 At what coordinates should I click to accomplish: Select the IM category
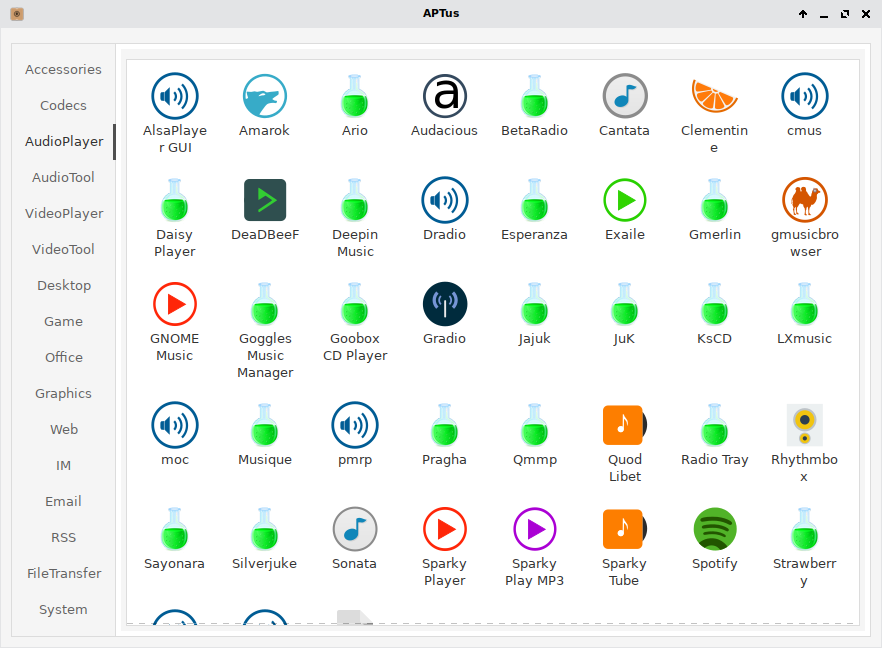click(63, 466)
